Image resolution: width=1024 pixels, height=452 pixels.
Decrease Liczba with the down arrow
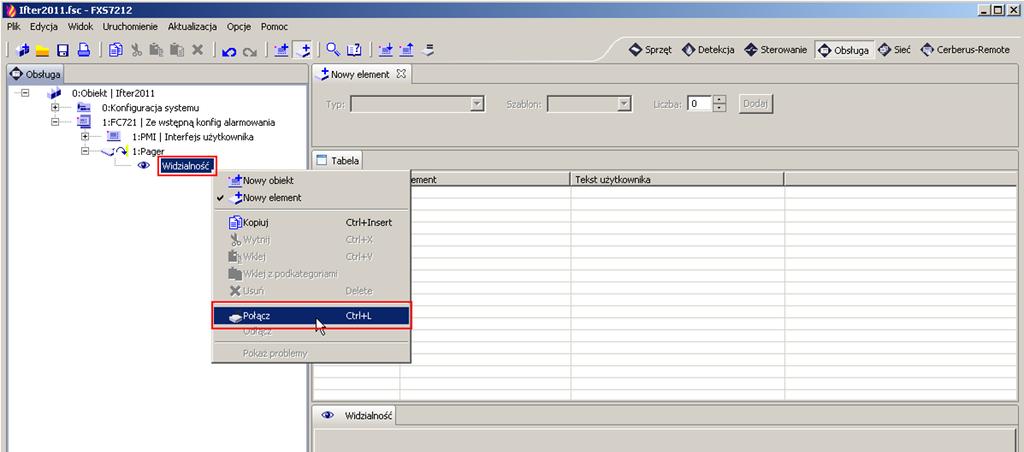coord(719,108)
